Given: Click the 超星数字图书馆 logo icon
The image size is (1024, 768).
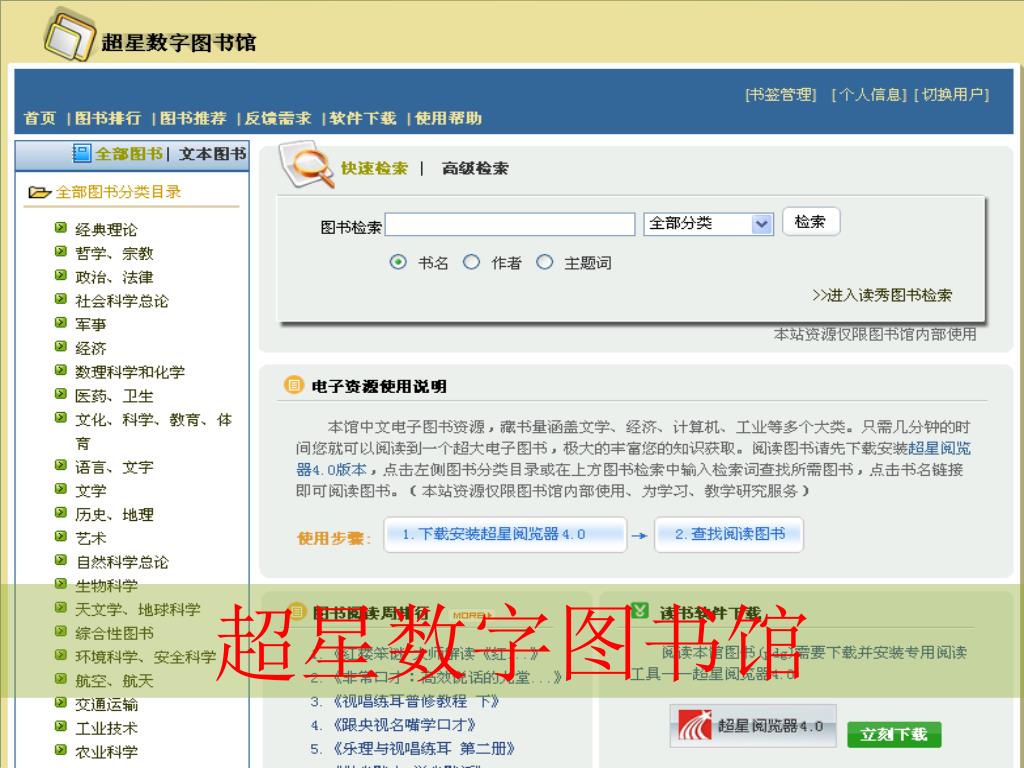Looking at the screenshot, I should 69,36.
